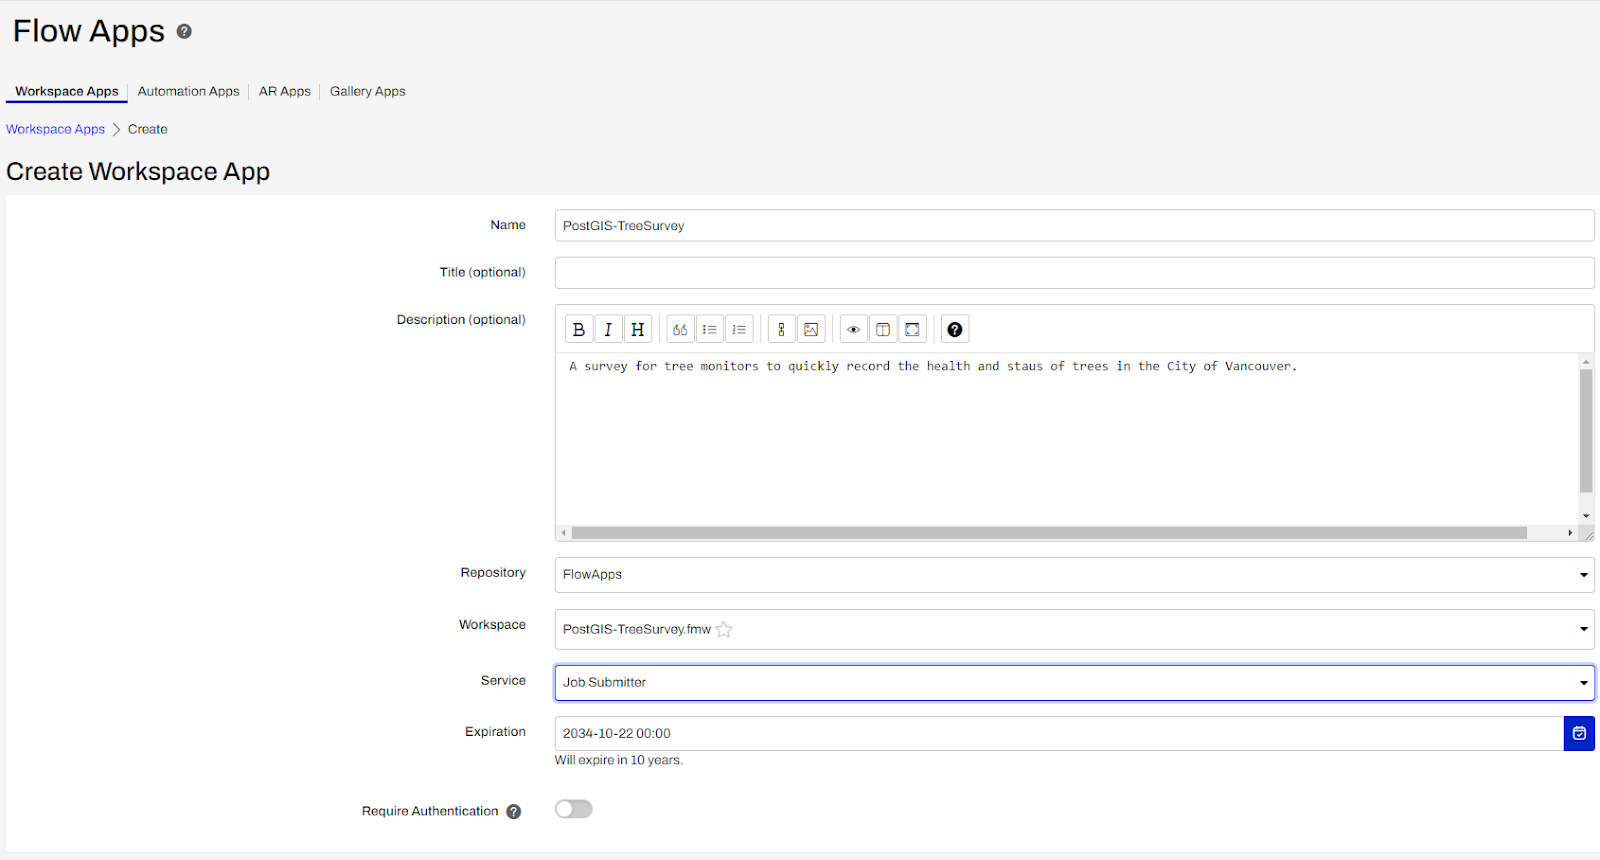Open the Workspace dropdown list
1600x860 pixels.
tap(1074, 629)
